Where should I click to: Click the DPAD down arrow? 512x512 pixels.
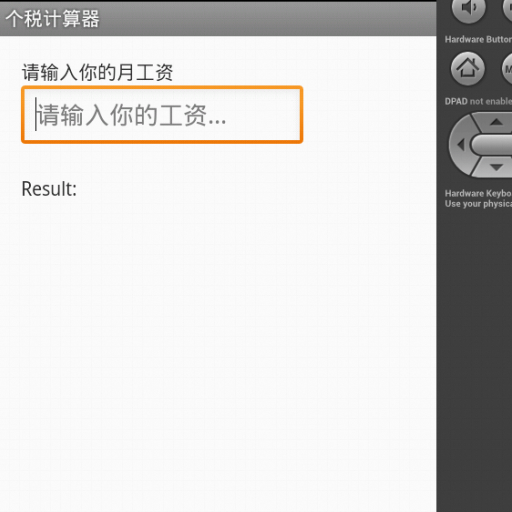pos(496,167)
